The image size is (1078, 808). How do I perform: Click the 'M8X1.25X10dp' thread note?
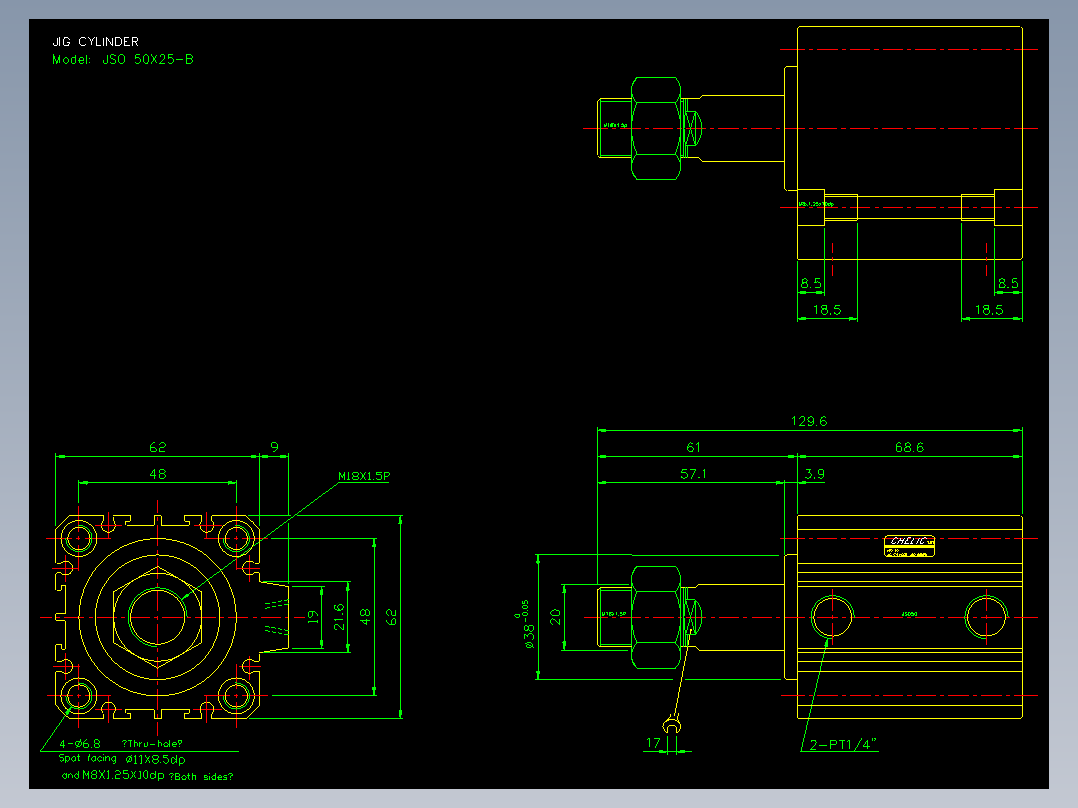click(123, 776)
